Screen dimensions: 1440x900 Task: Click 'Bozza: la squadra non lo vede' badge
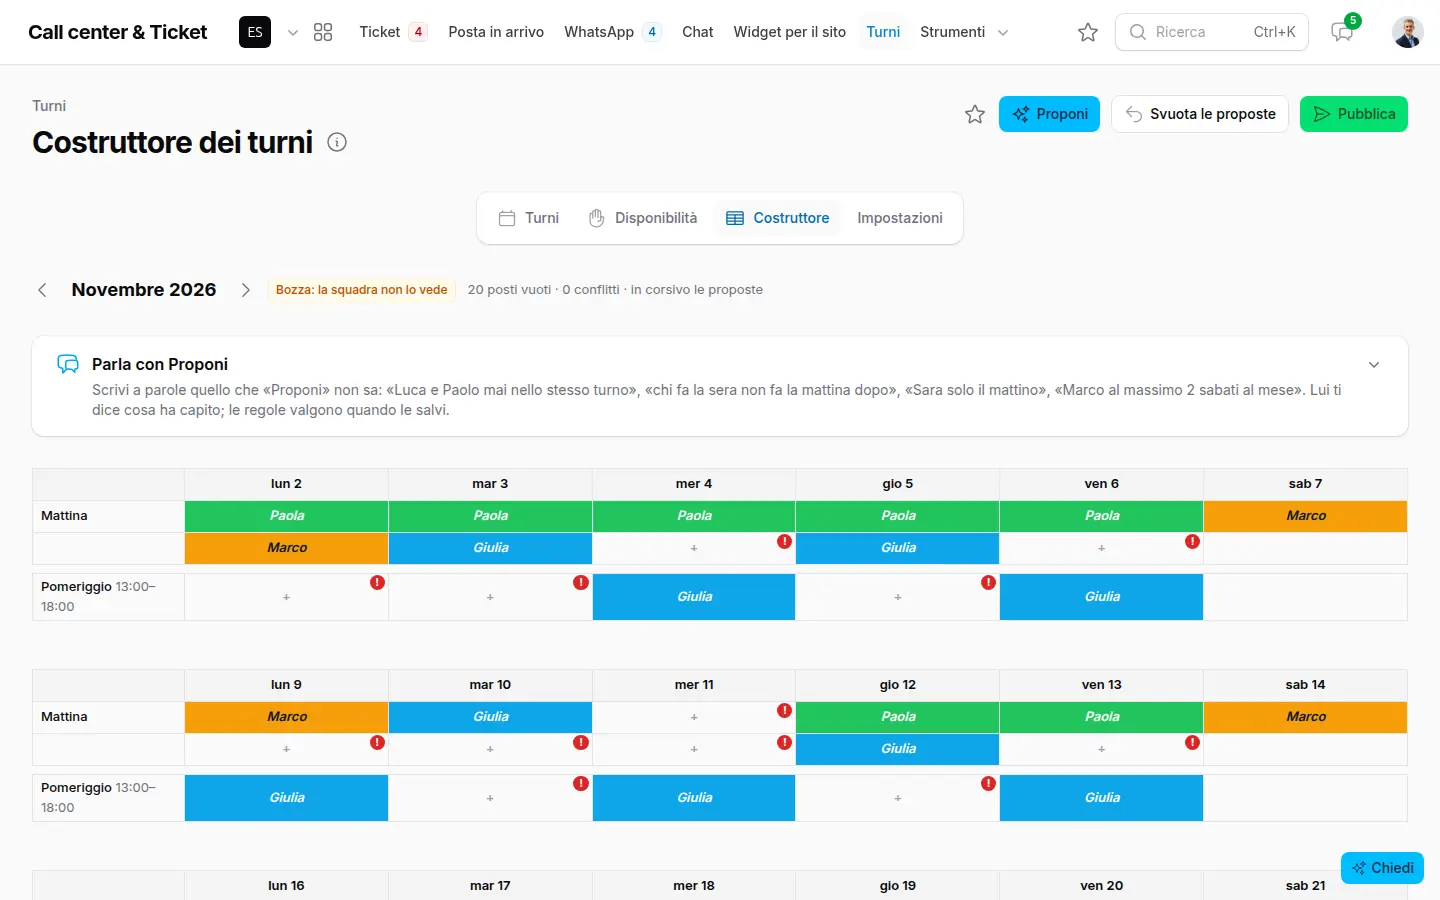point(361,290)
